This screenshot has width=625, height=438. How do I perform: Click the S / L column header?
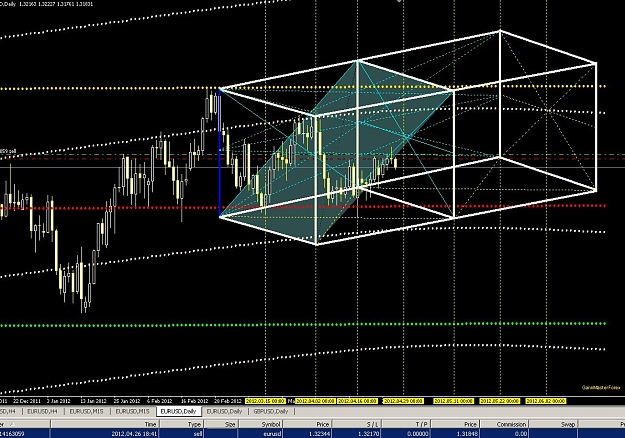click(357, 424)
